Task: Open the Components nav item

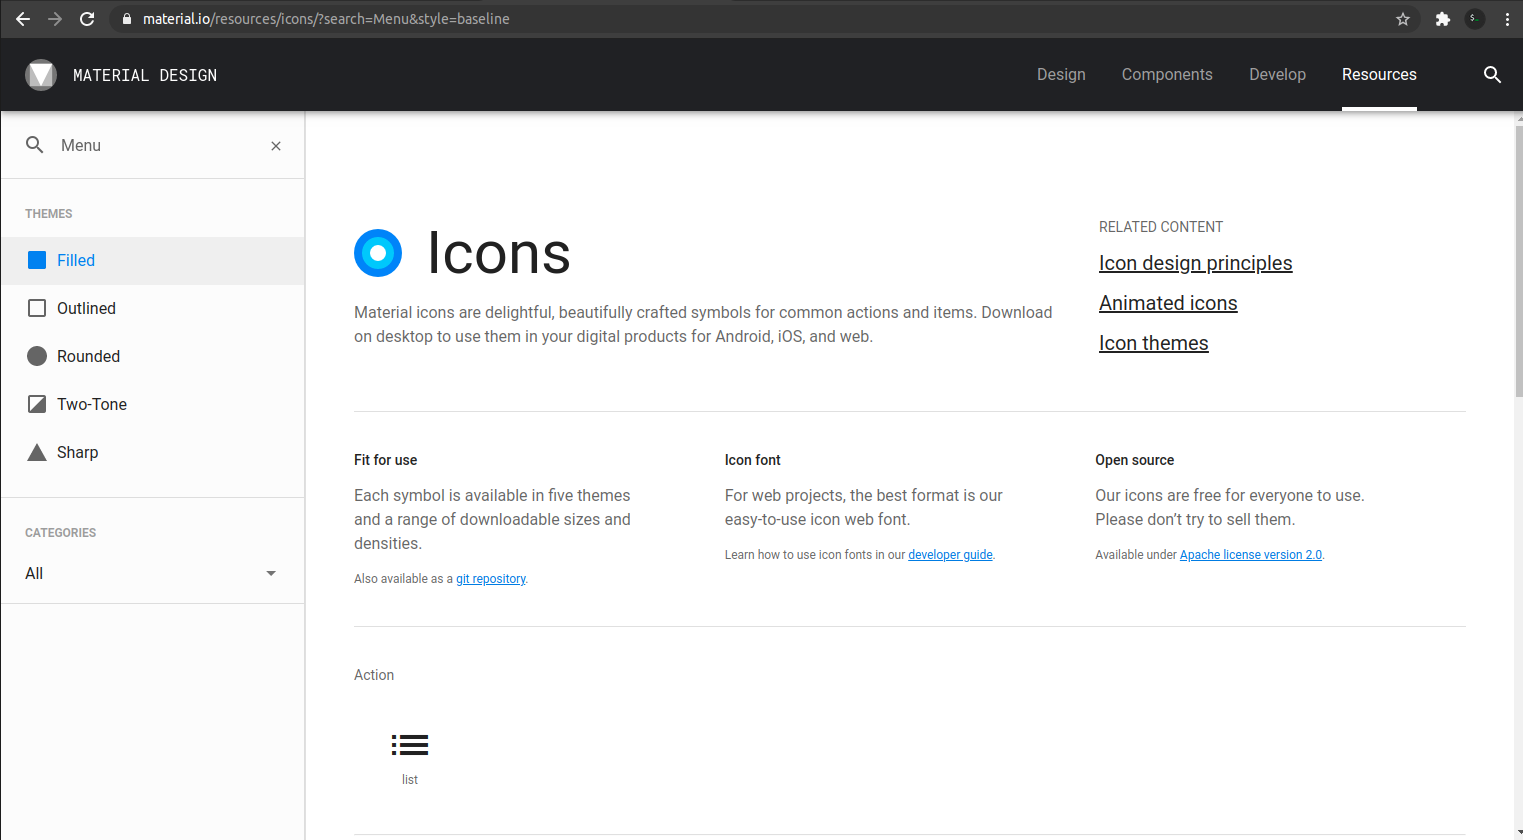Action: [x=1167, y=75]
